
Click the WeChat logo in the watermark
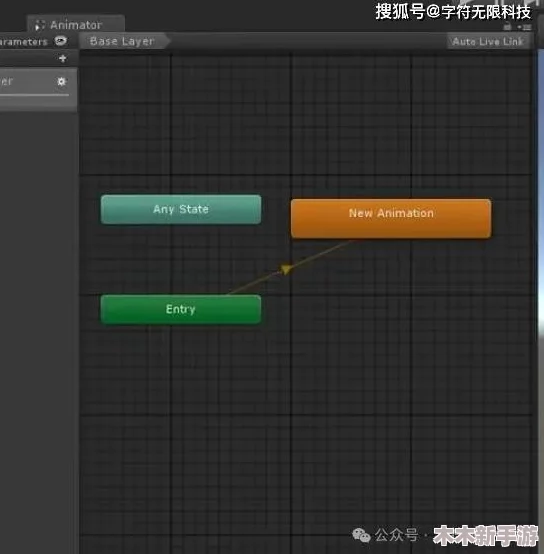361,535
